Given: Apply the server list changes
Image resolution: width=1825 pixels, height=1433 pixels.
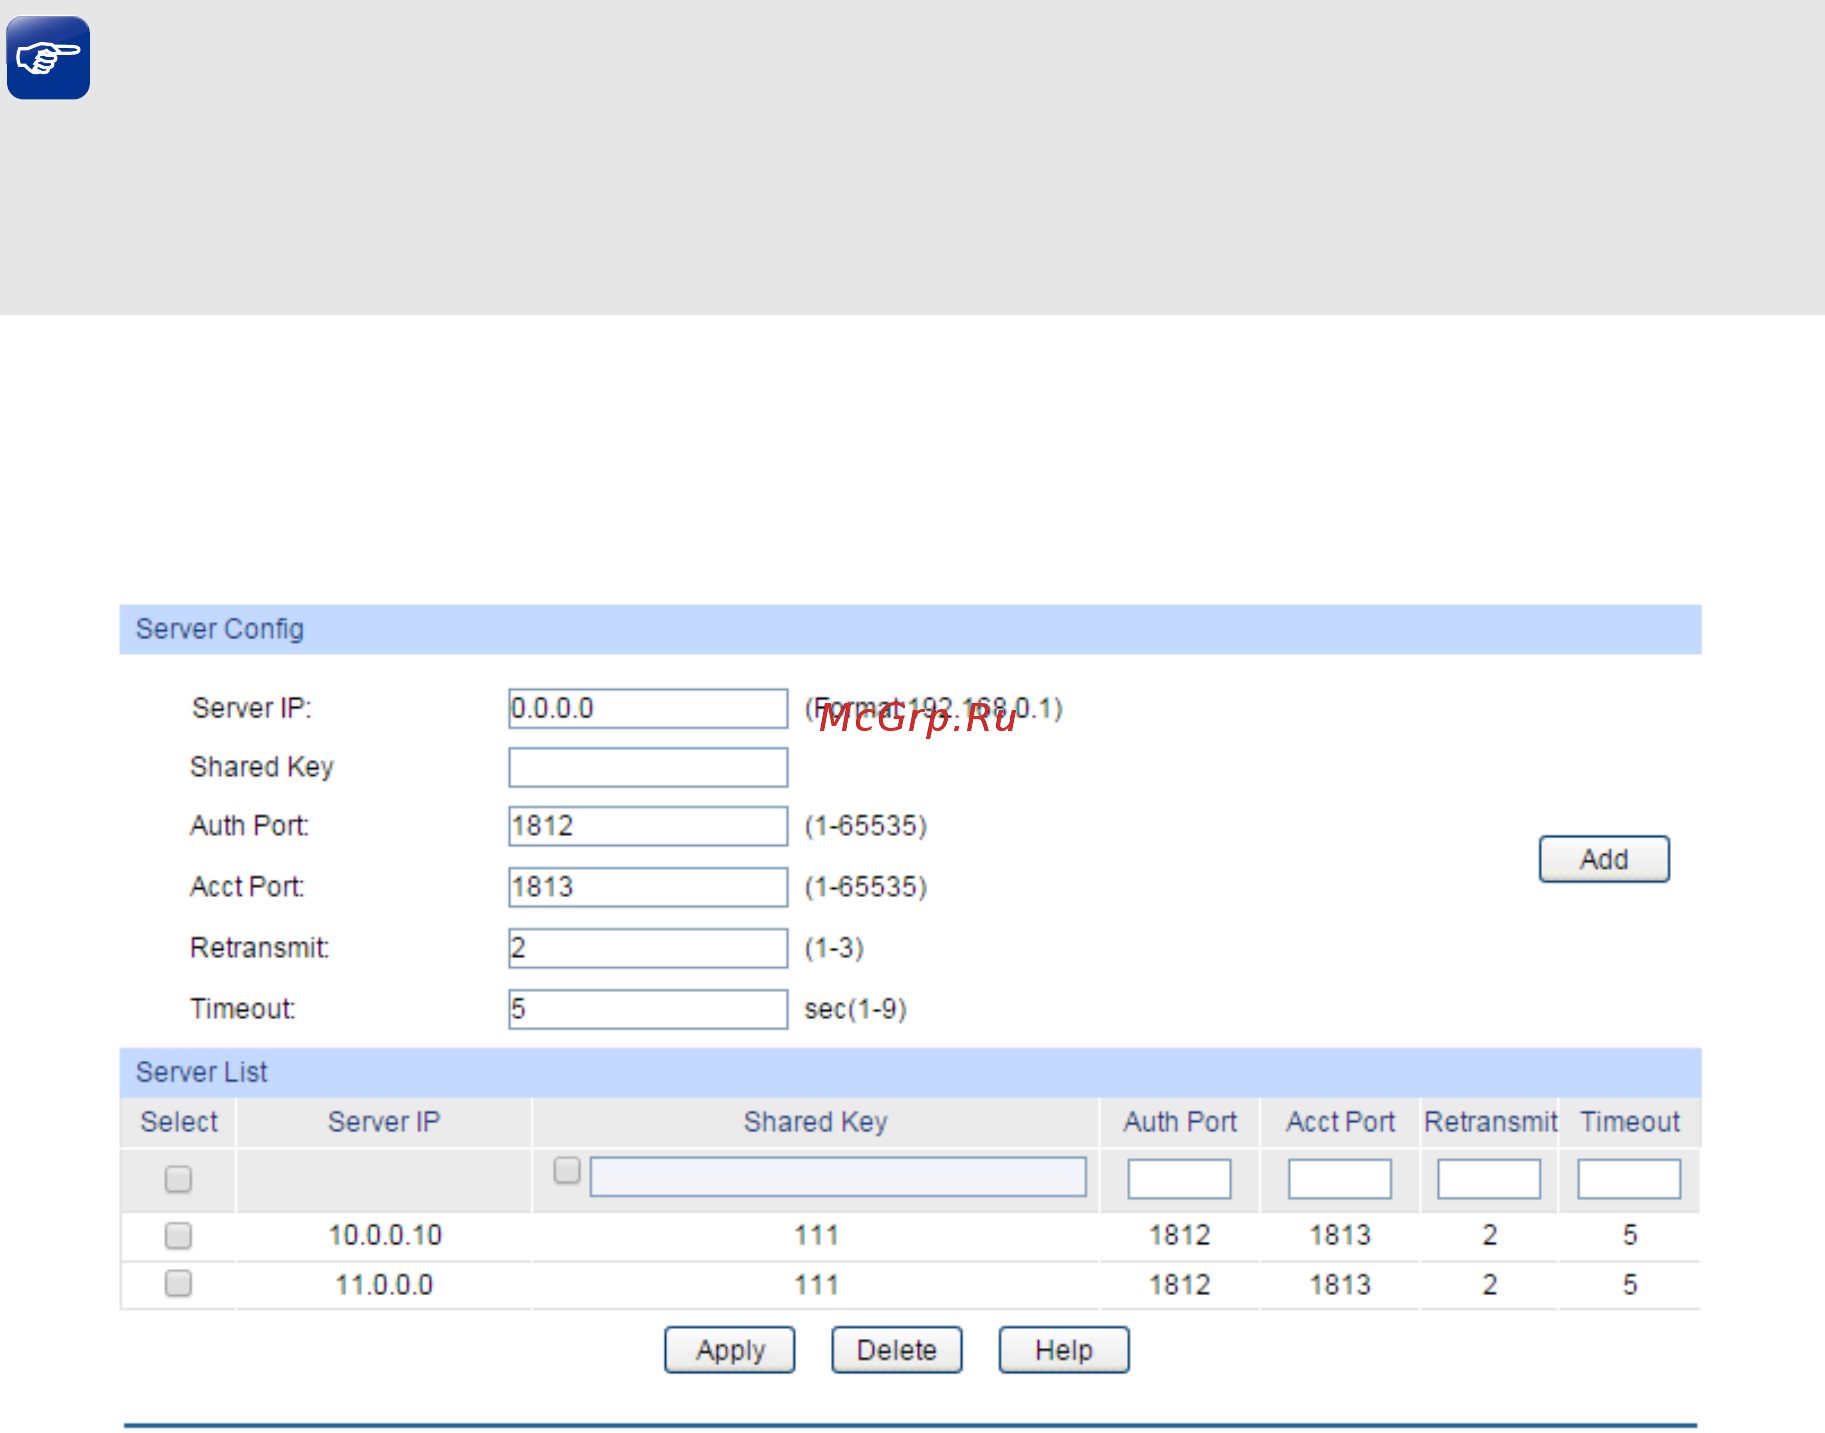Looking at the screenshot, I should coord(730,1350).
